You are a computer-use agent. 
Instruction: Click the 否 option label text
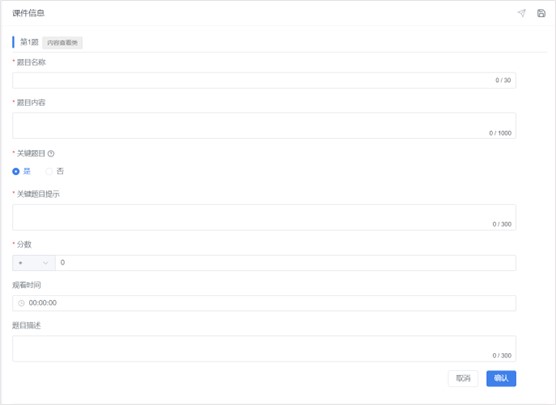tap(60, 171)
